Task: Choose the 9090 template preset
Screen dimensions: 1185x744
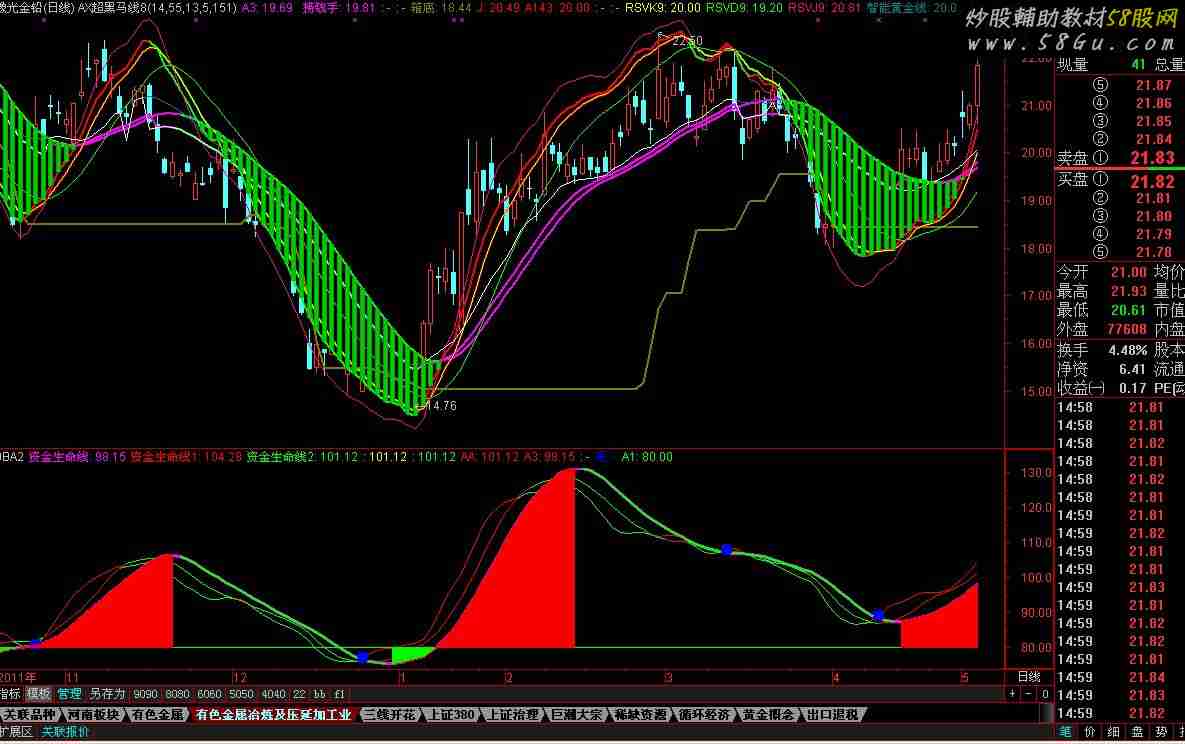Action: pos(146,693)
